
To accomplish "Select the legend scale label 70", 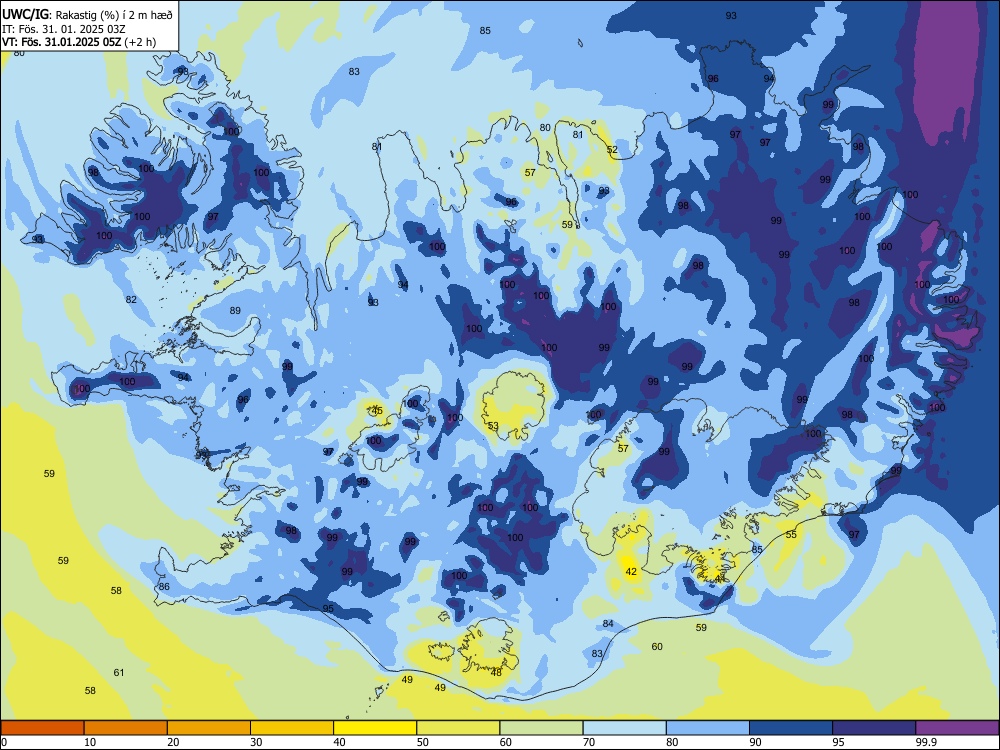I will (x=589, y=742).
